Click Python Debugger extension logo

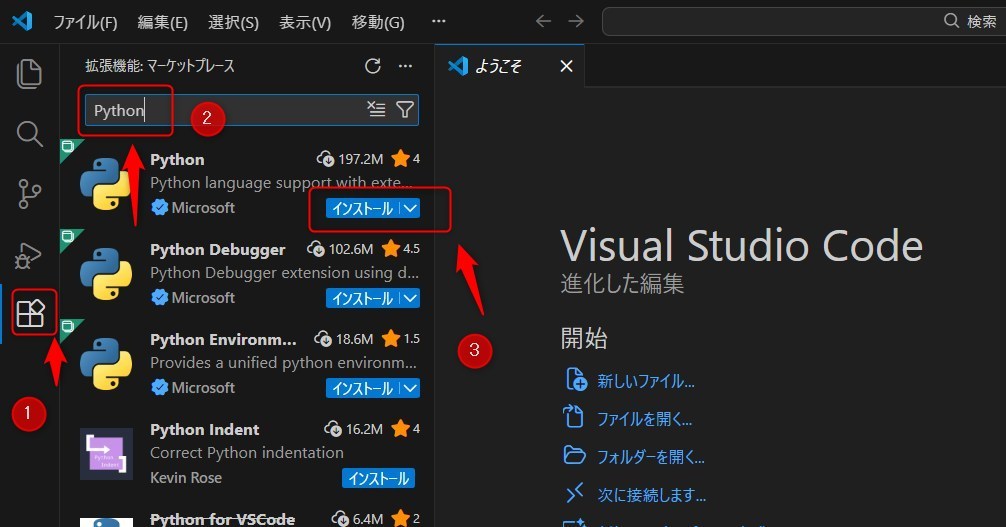106,274
